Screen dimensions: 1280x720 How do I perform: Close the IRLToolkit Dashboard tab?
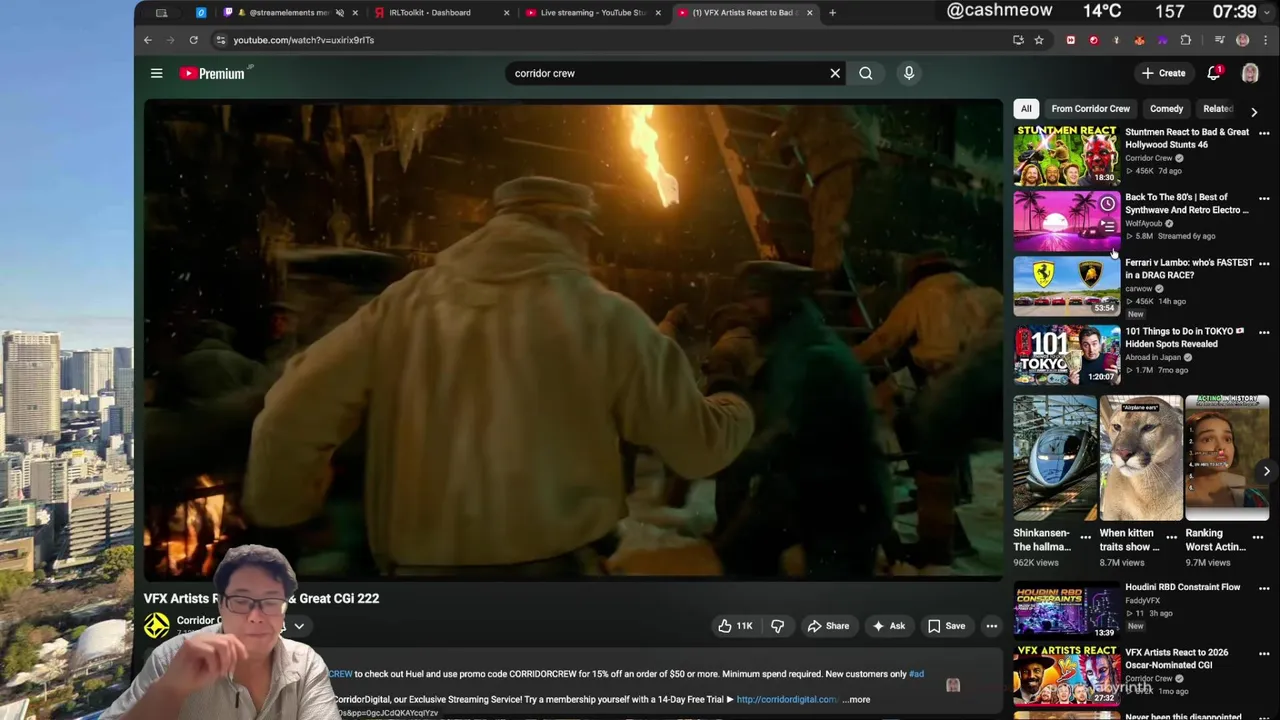click(506, 13)
